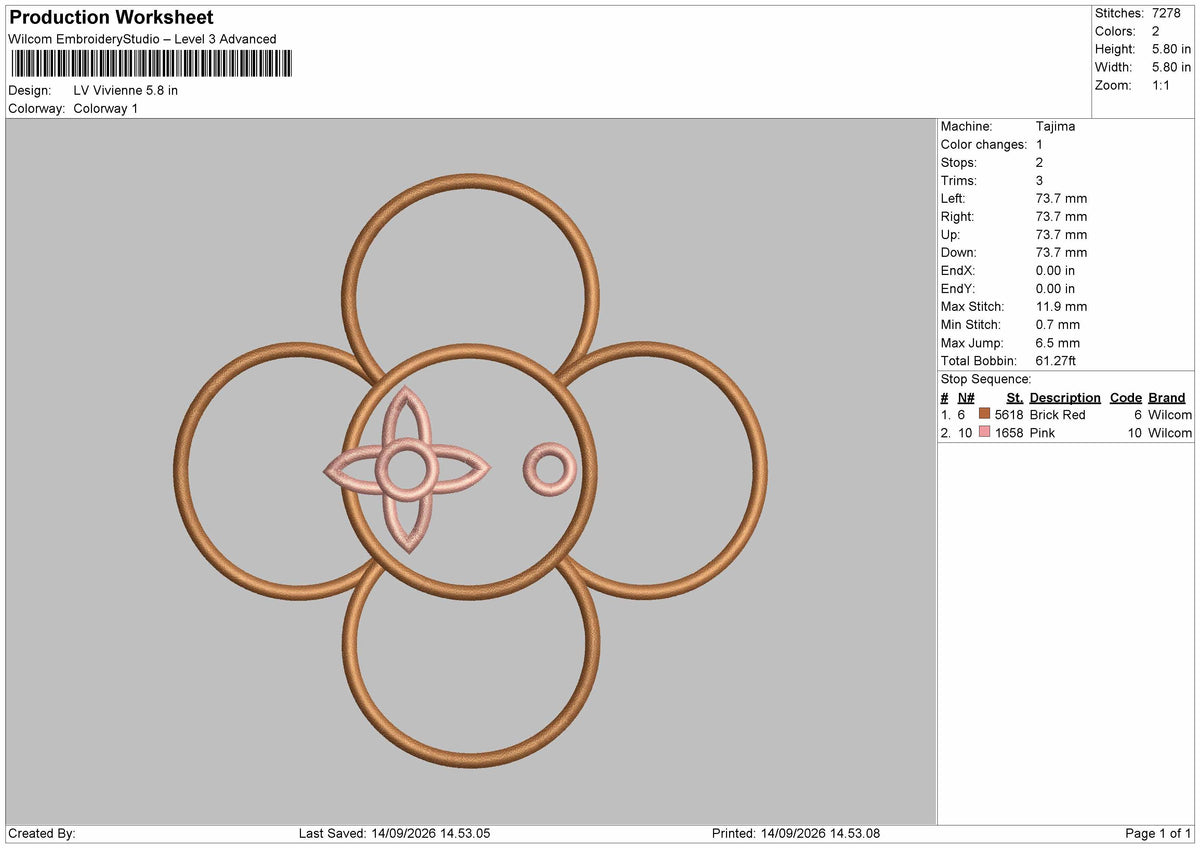Click the Height value '5.80 in'

pyautogui.click(x=1172, y=49)
